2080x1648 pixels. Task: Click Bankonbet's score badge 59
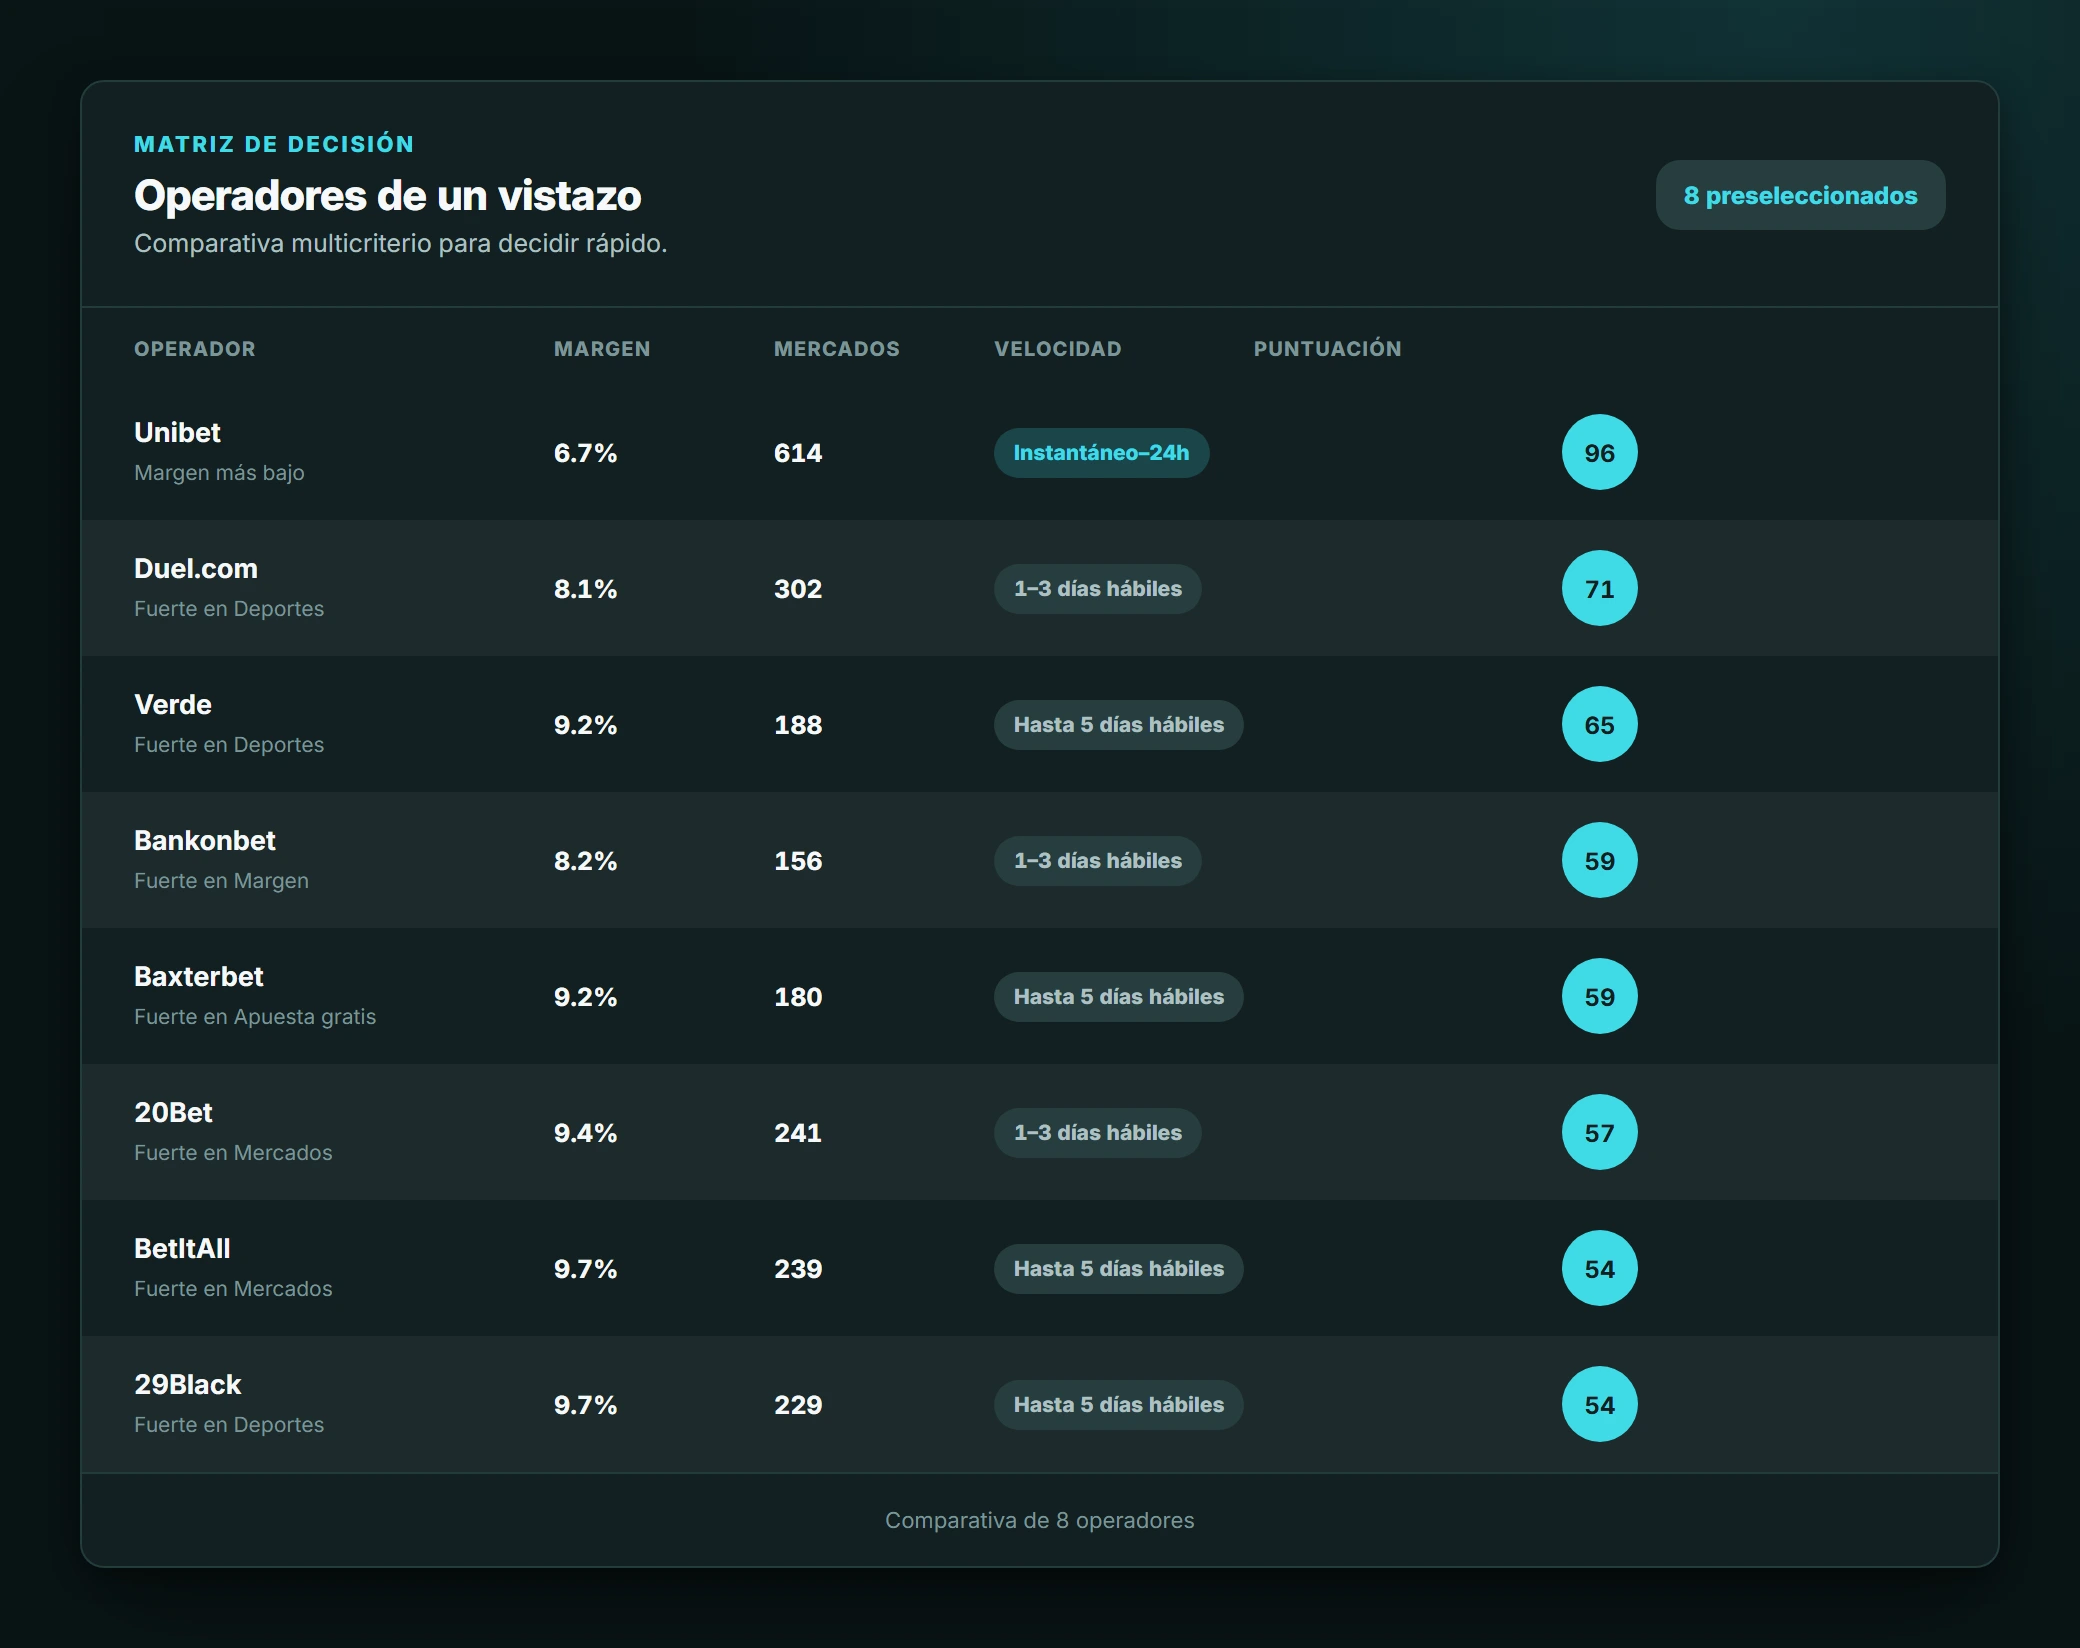(x=1599, y=860)
